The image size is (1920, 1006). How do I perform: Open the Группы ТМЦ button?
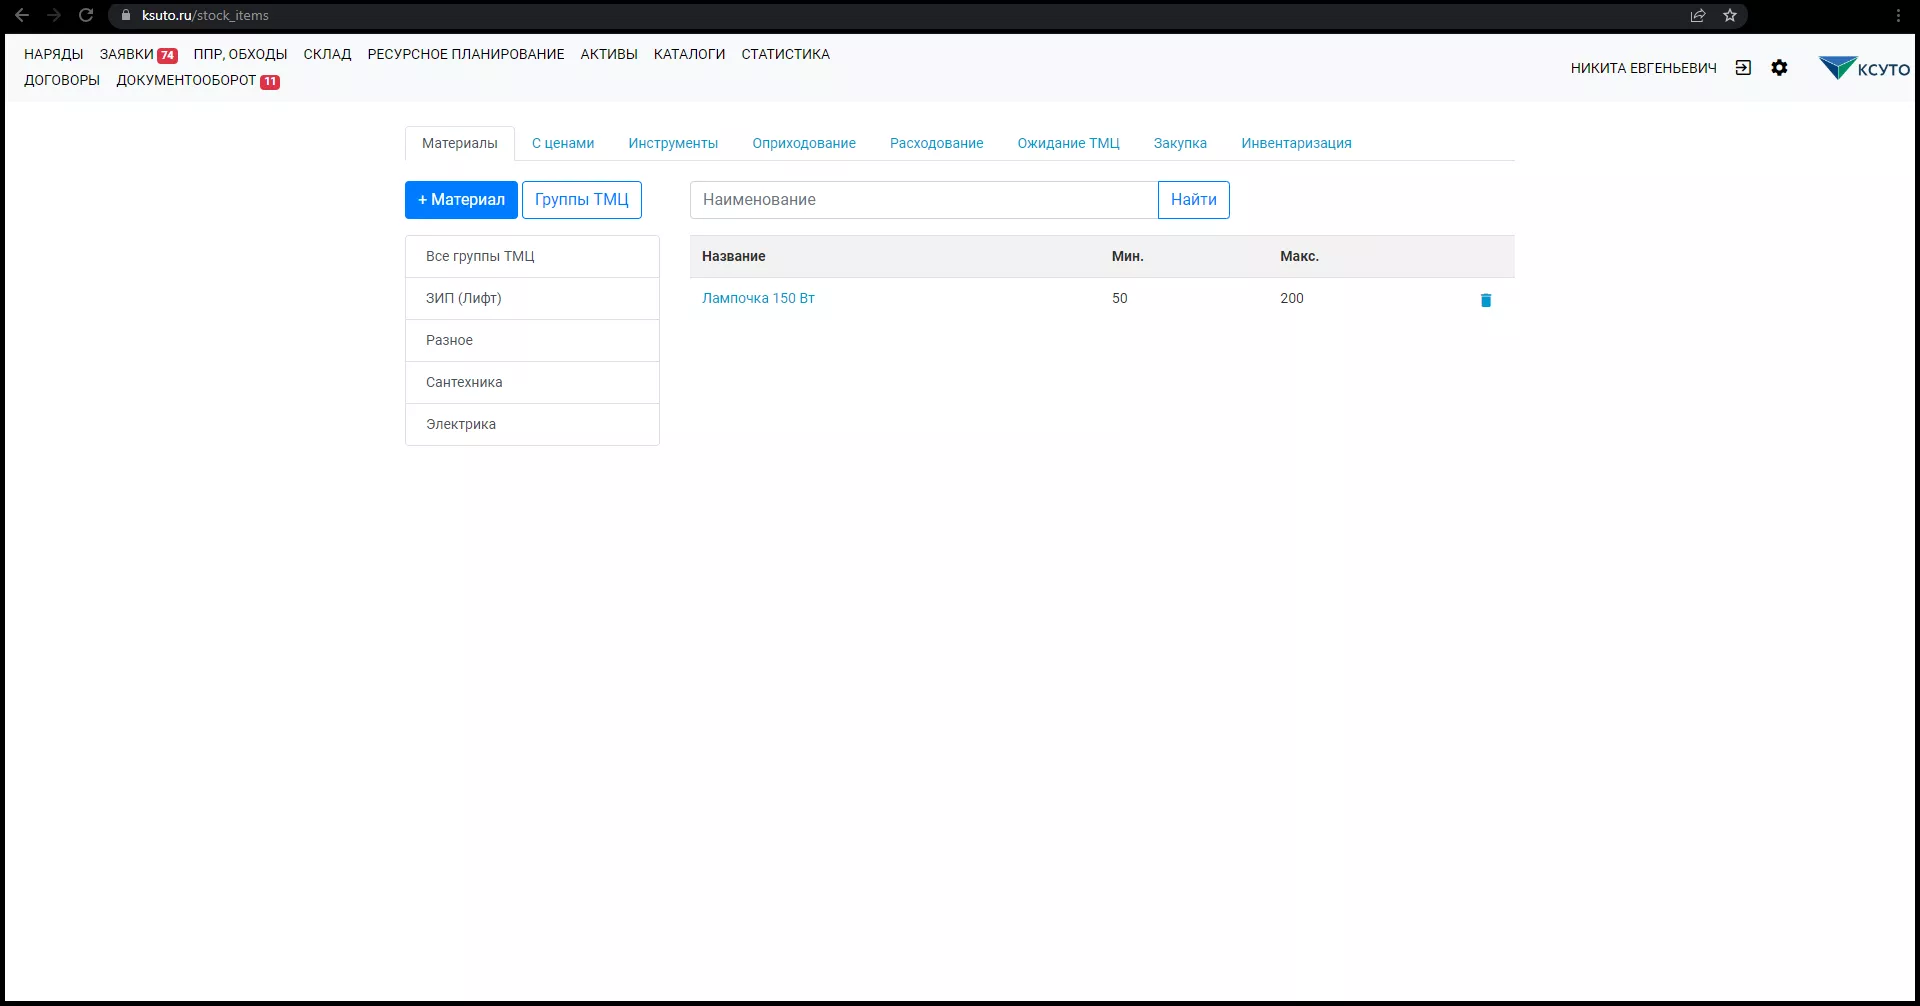[x=581, y=200]
